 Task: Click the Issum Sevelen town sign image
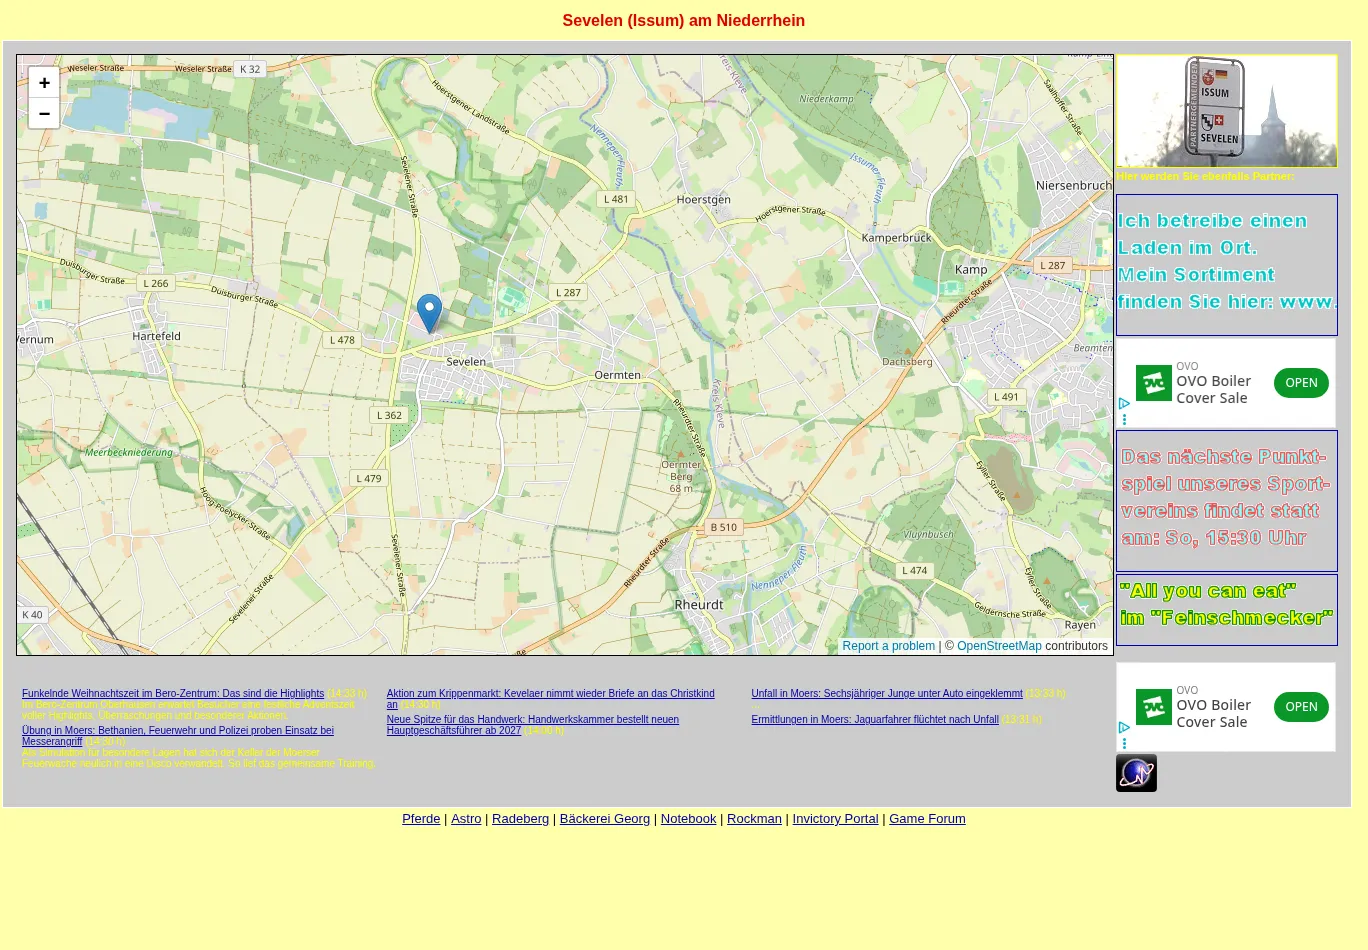point(1226,111)
